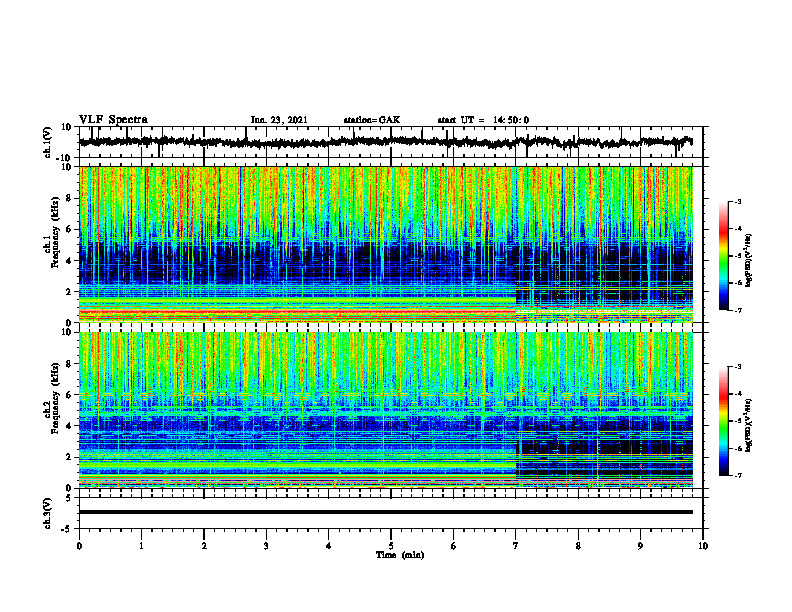Click the "Time (min)" axis title
Image resolution: width=792 pixels, height=612 pixels.
tap(400, 555)
